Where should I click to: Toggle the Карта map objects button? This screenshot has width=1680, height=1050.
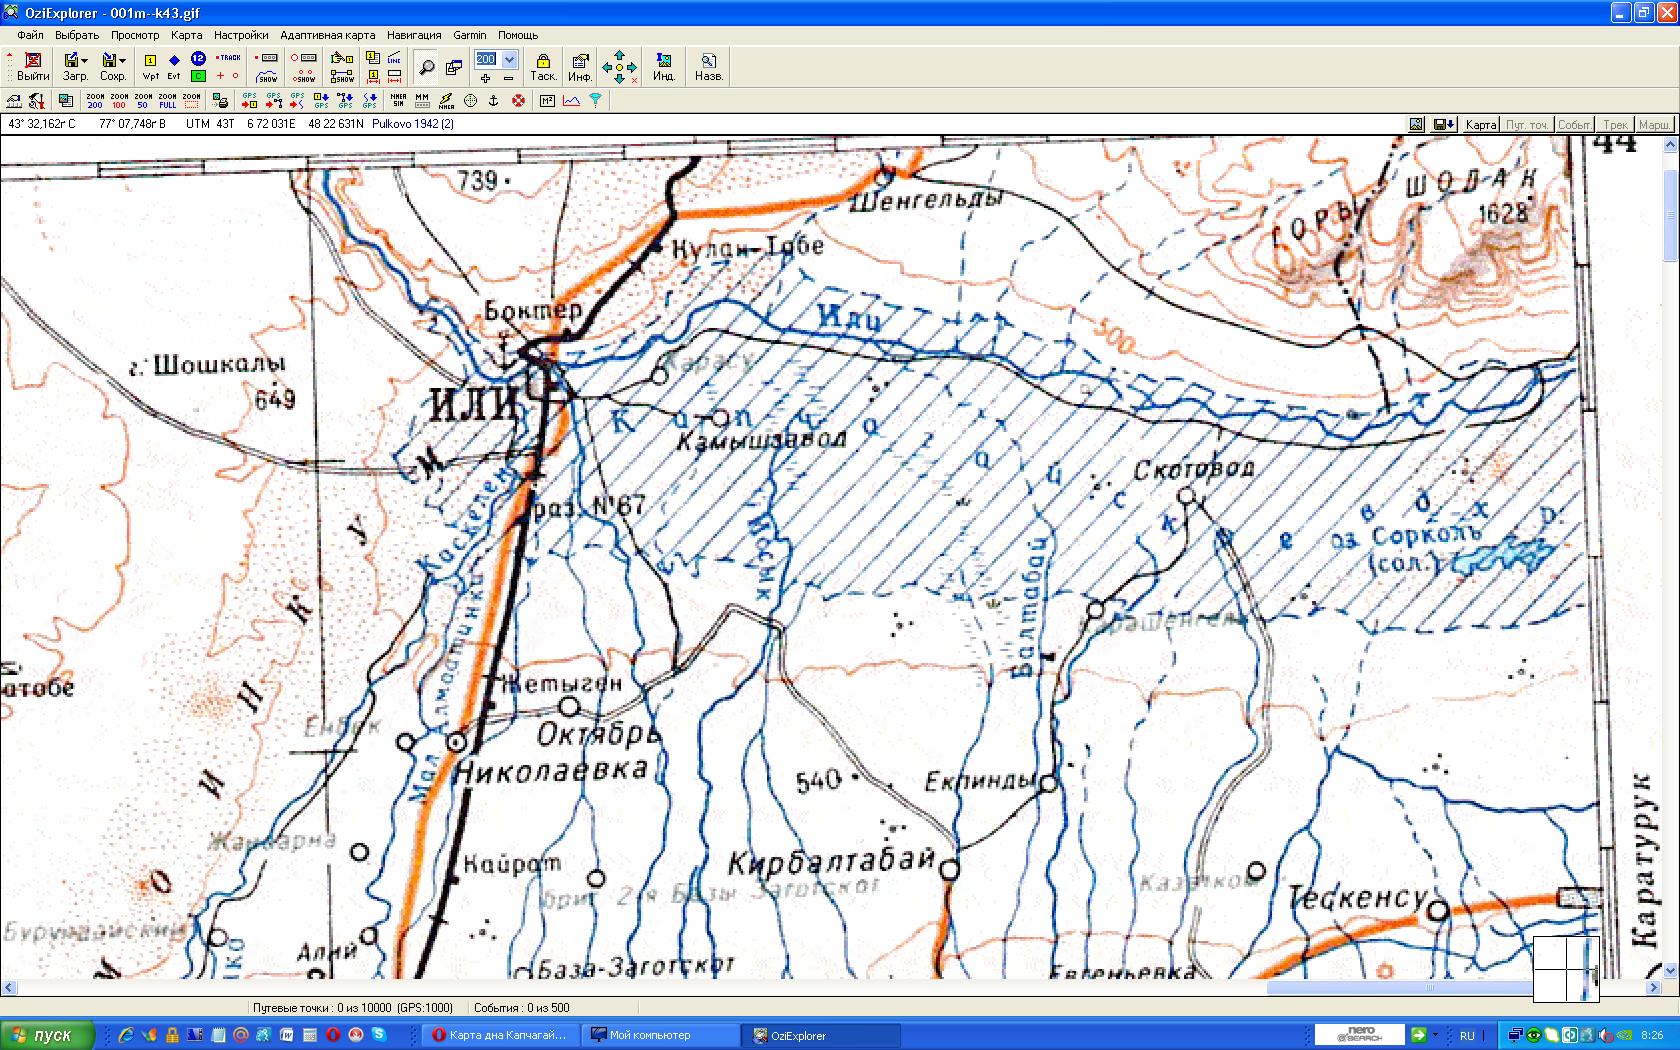coord(1480,125)
